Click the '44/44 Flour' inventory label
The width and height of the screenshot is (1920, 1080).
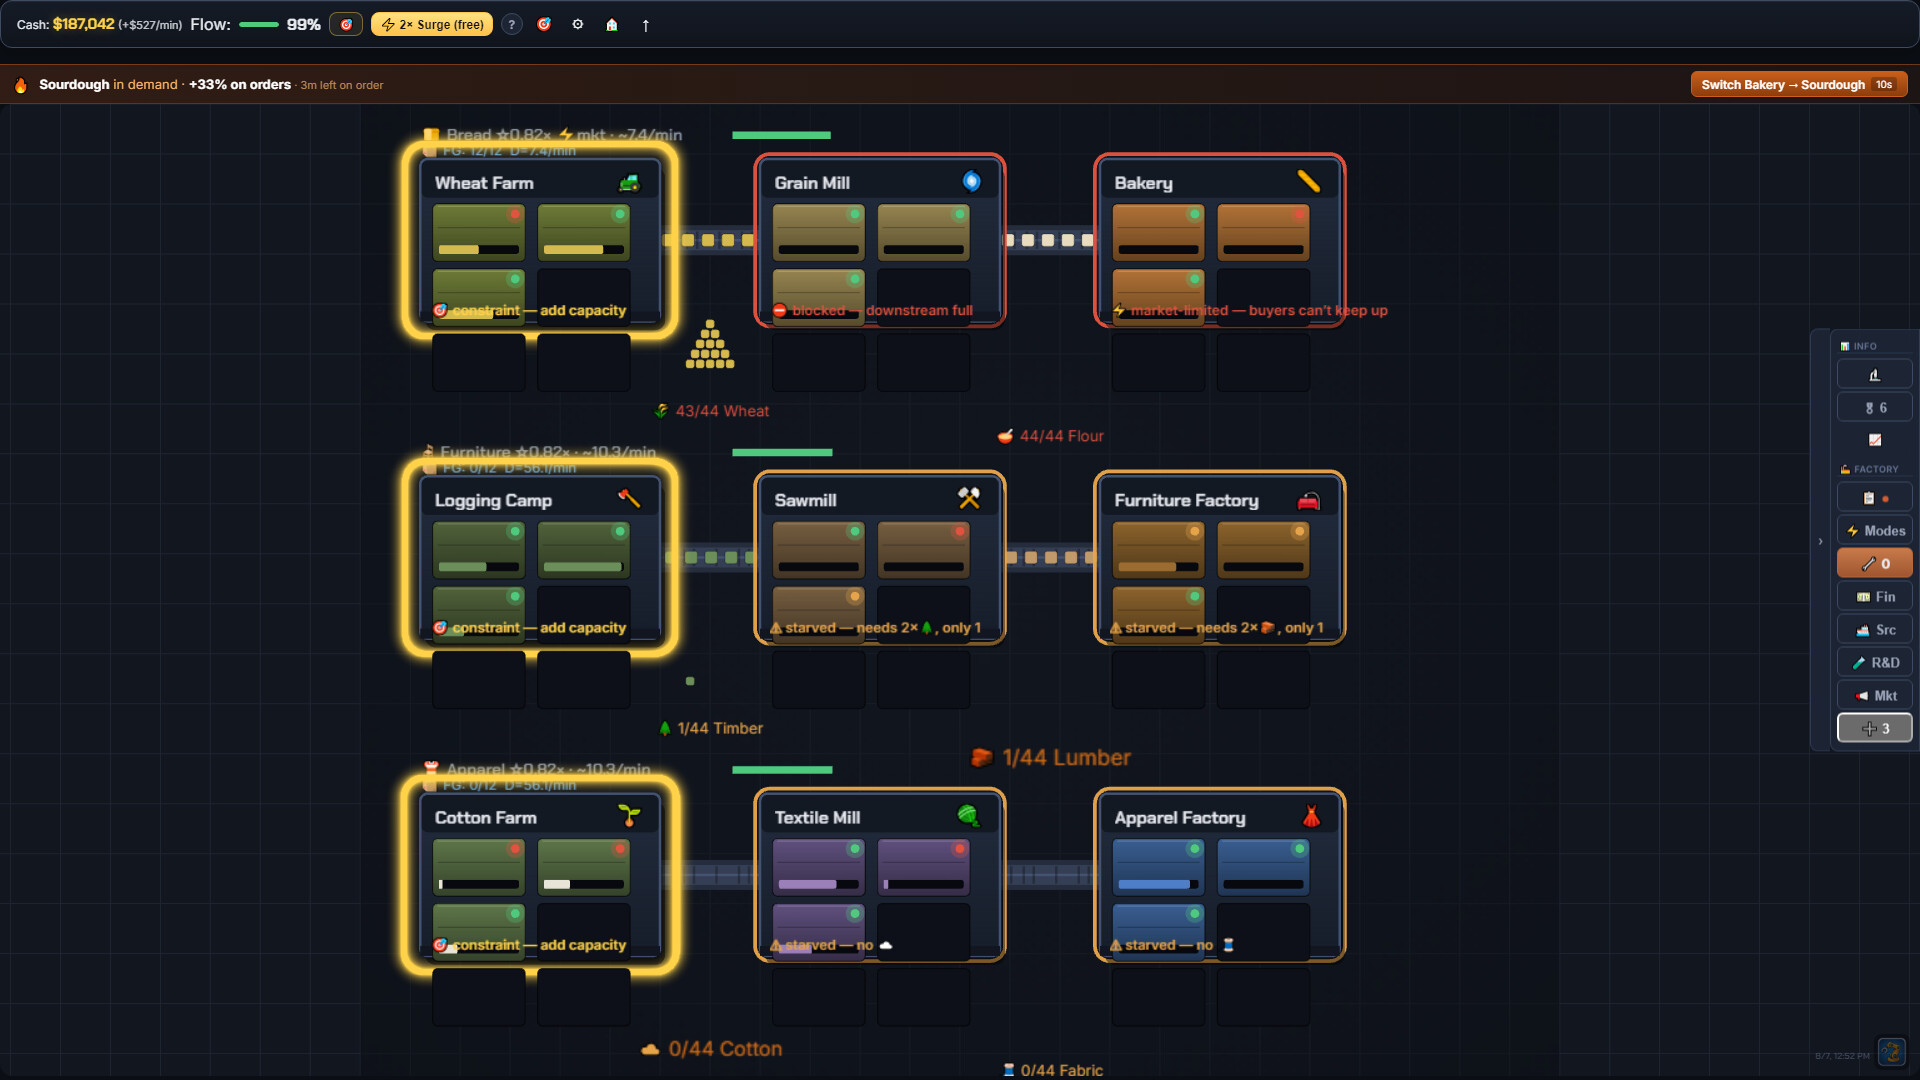click(x=1051, y=436)
